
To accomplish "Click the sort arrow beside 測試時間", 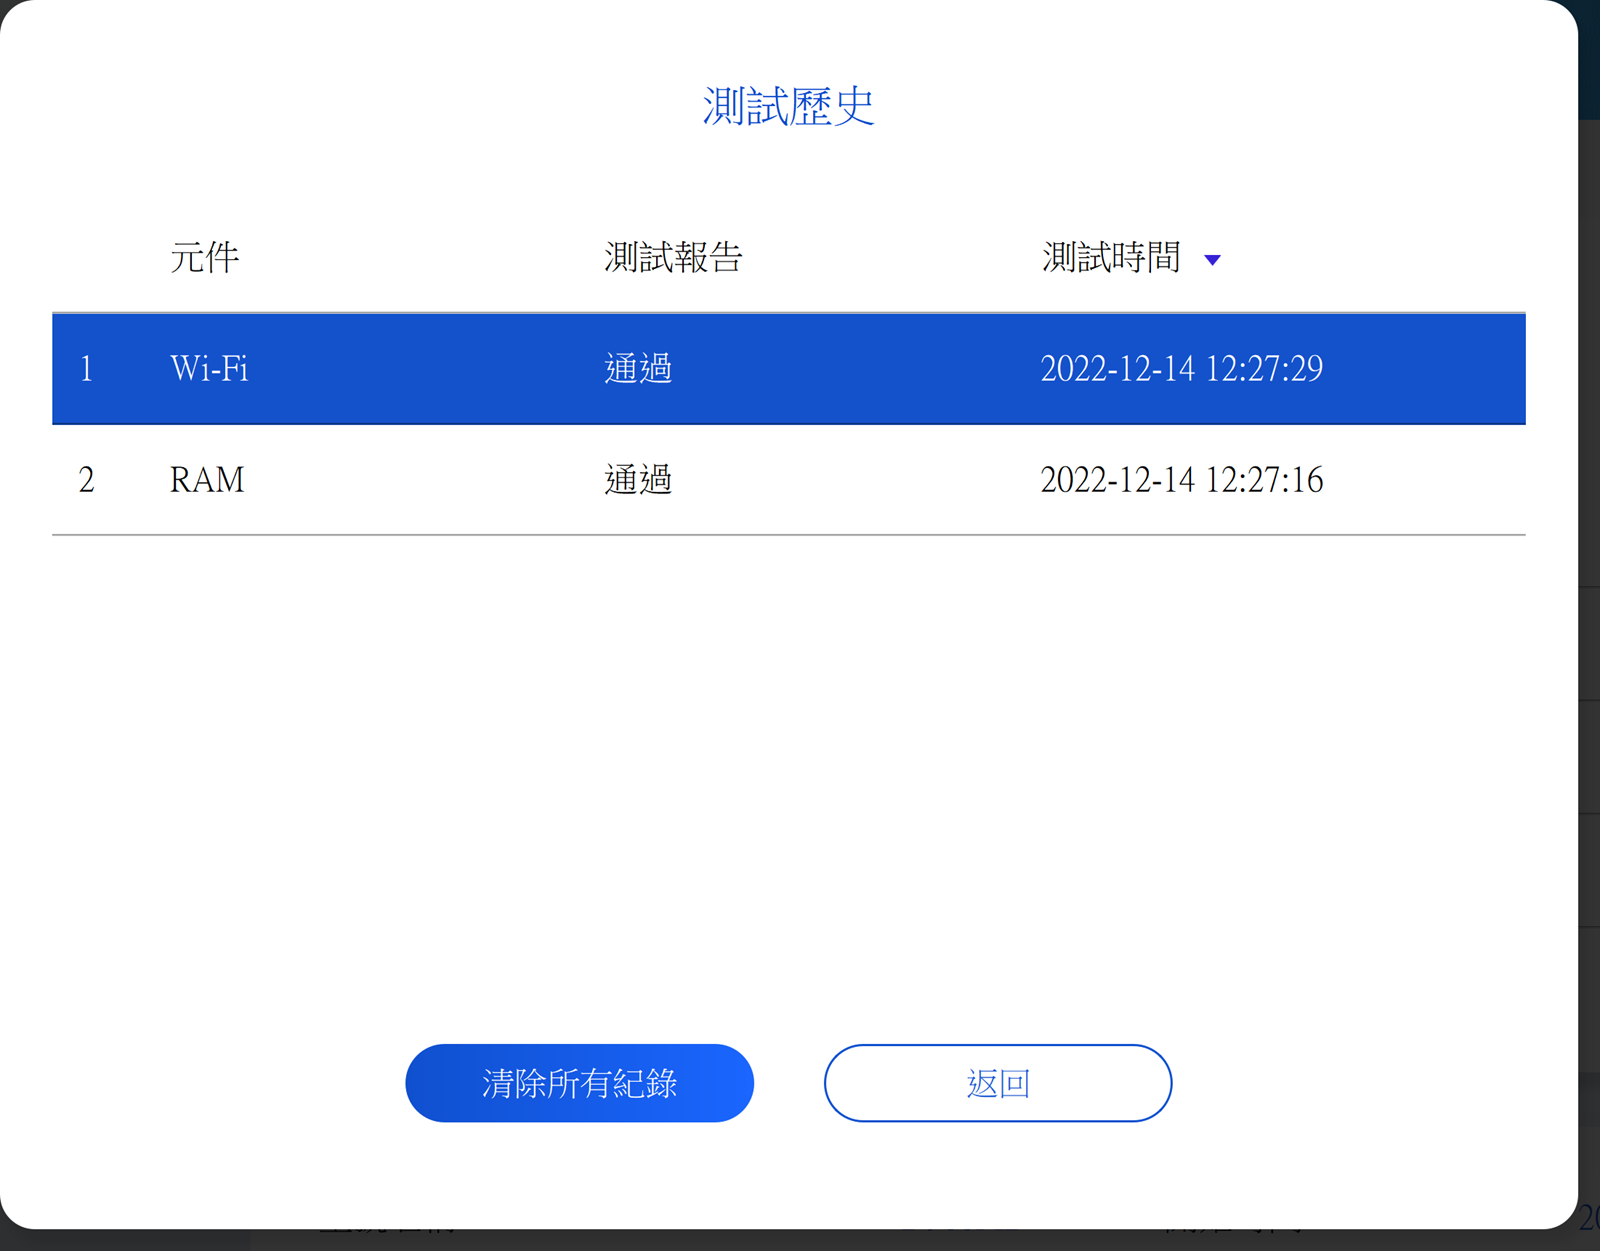I will pyautogui.click(x=1212, y=260).
